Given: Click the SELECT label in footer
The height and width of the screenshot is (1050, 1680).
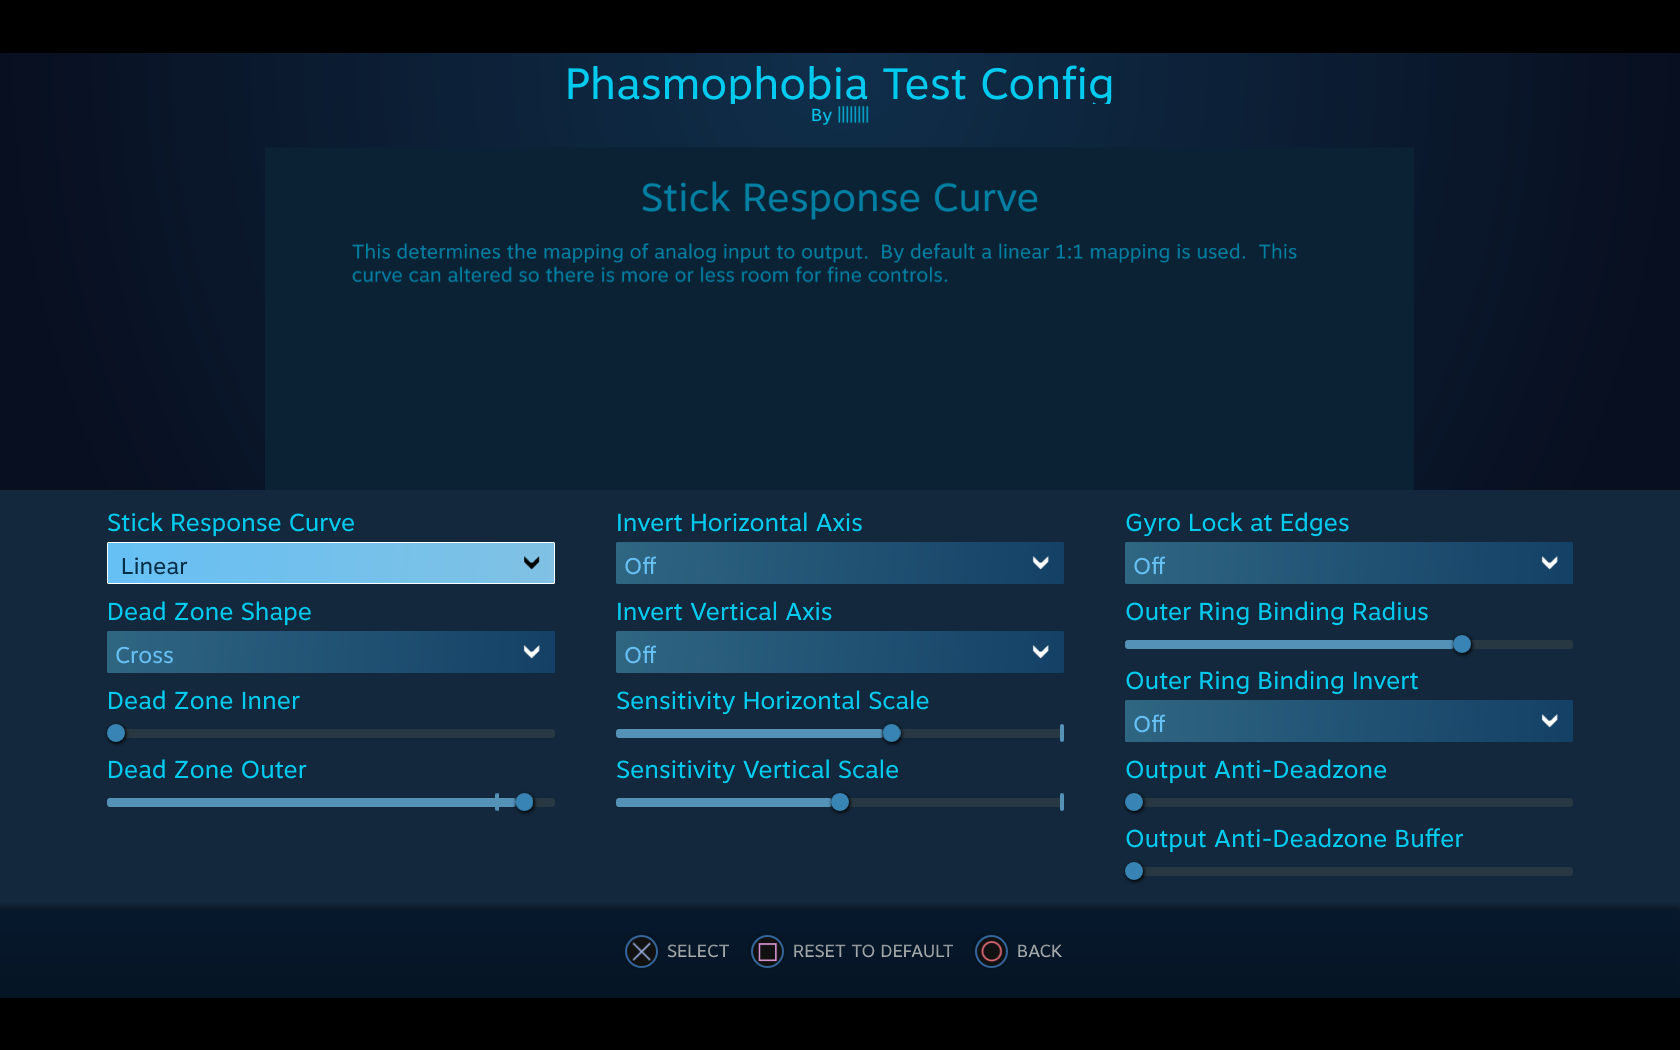Looking at the screenshot, I should [x=697, y=951].
